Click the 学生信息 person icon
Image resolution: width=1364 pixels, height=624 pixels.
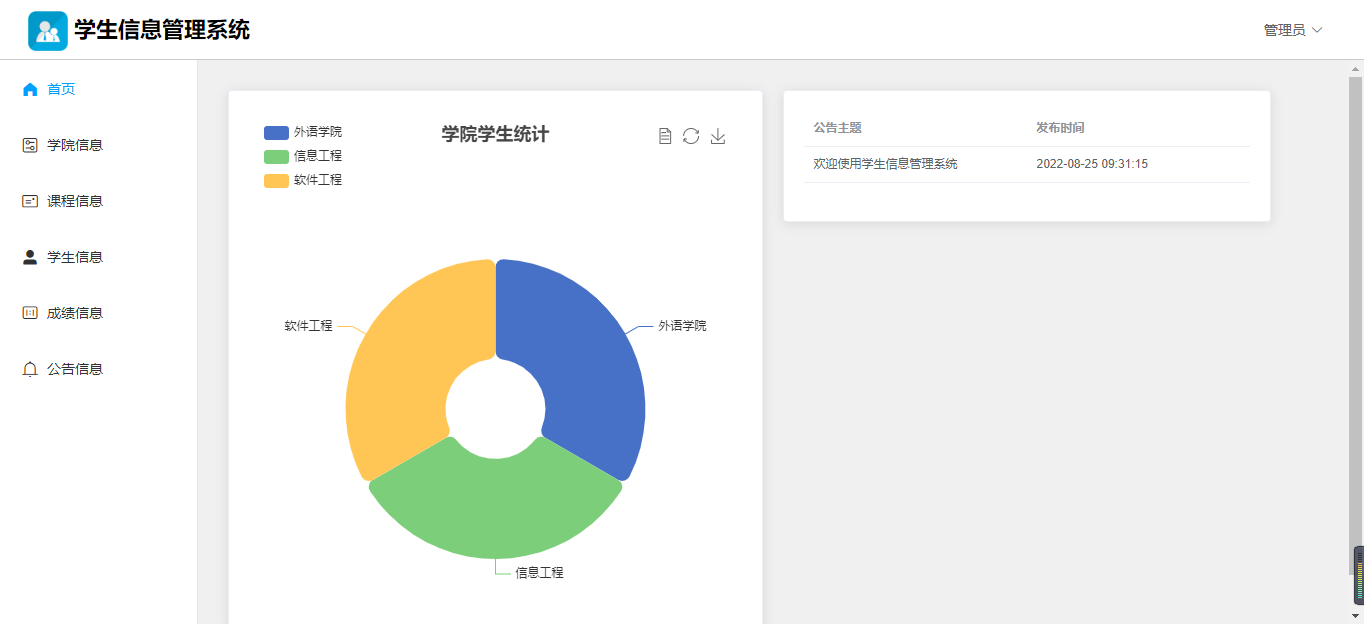coord(30,257)
